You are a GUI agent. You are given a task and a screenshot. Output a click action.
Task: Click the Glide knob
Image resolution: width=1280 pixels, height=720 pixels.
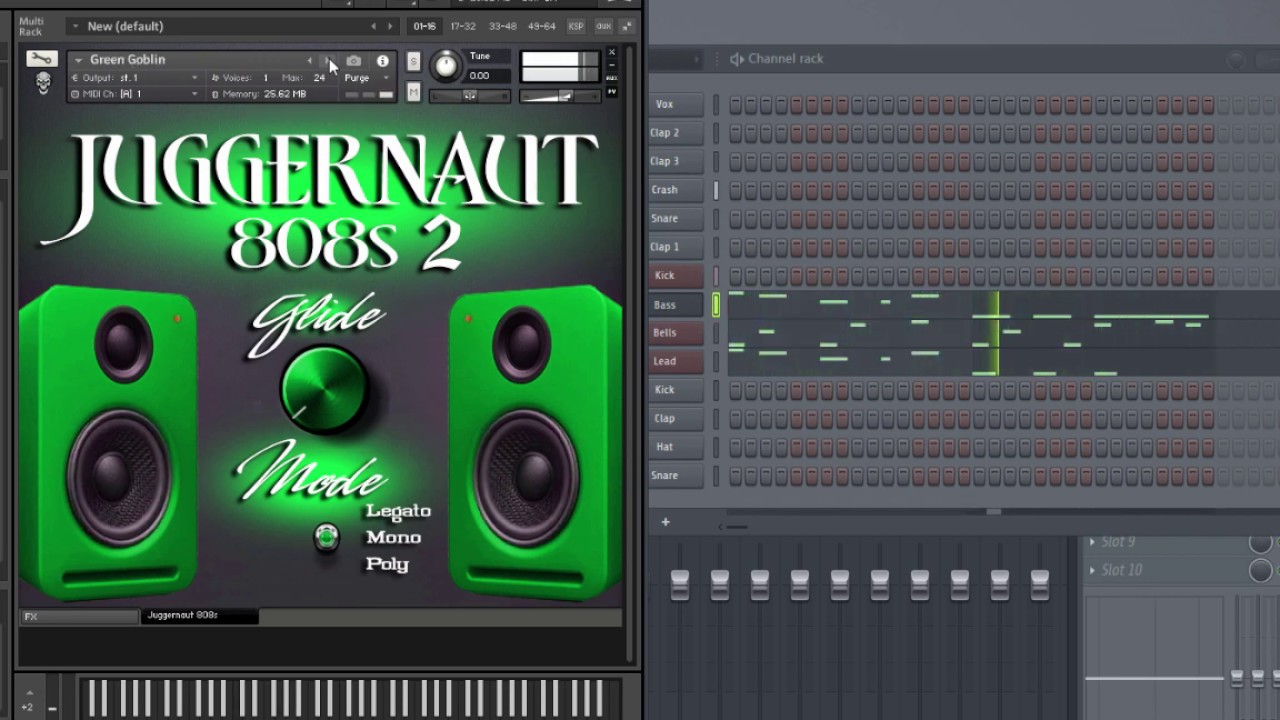pyautogui.click(x=322, y=388)
